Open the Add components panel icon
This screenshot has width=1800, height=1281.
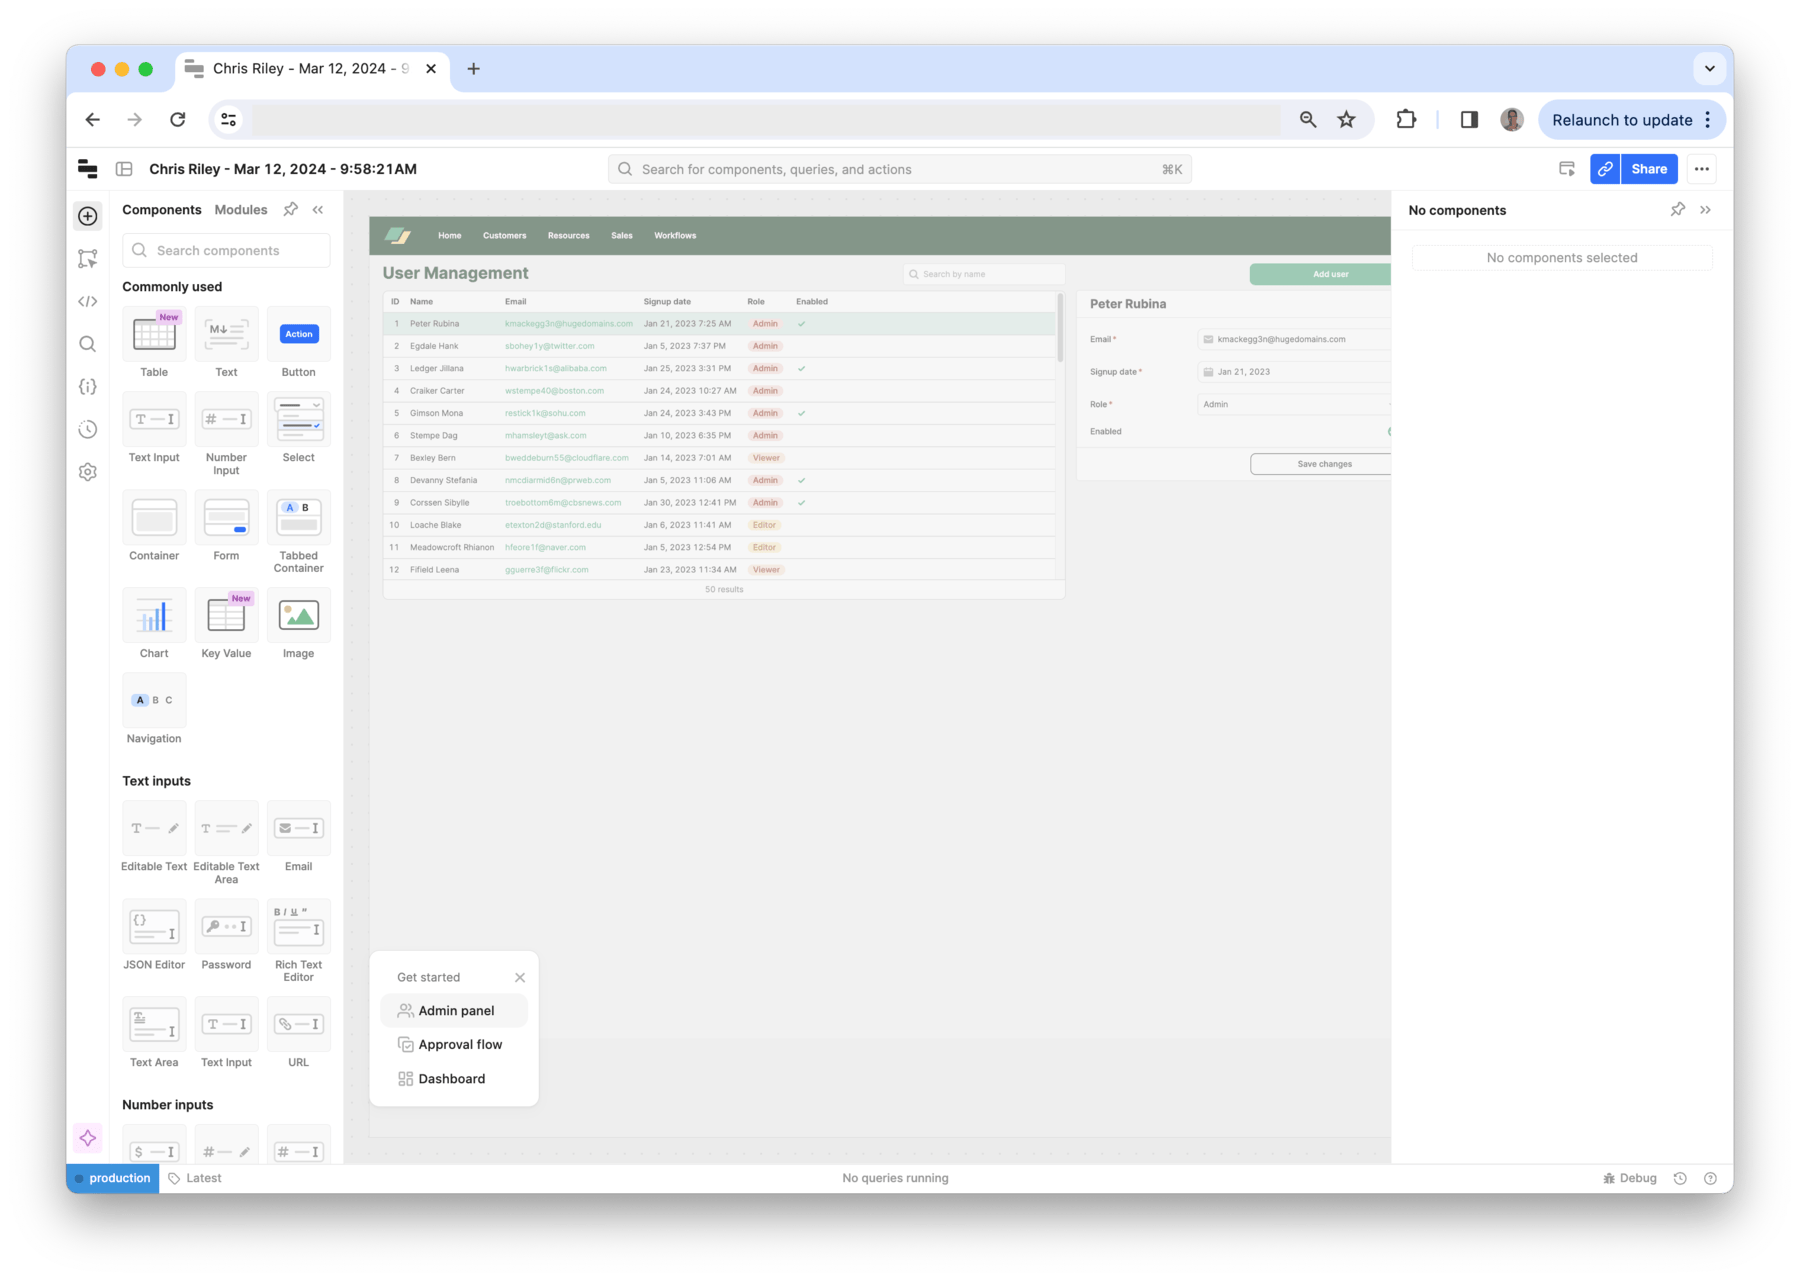click(x=88, y=216)
